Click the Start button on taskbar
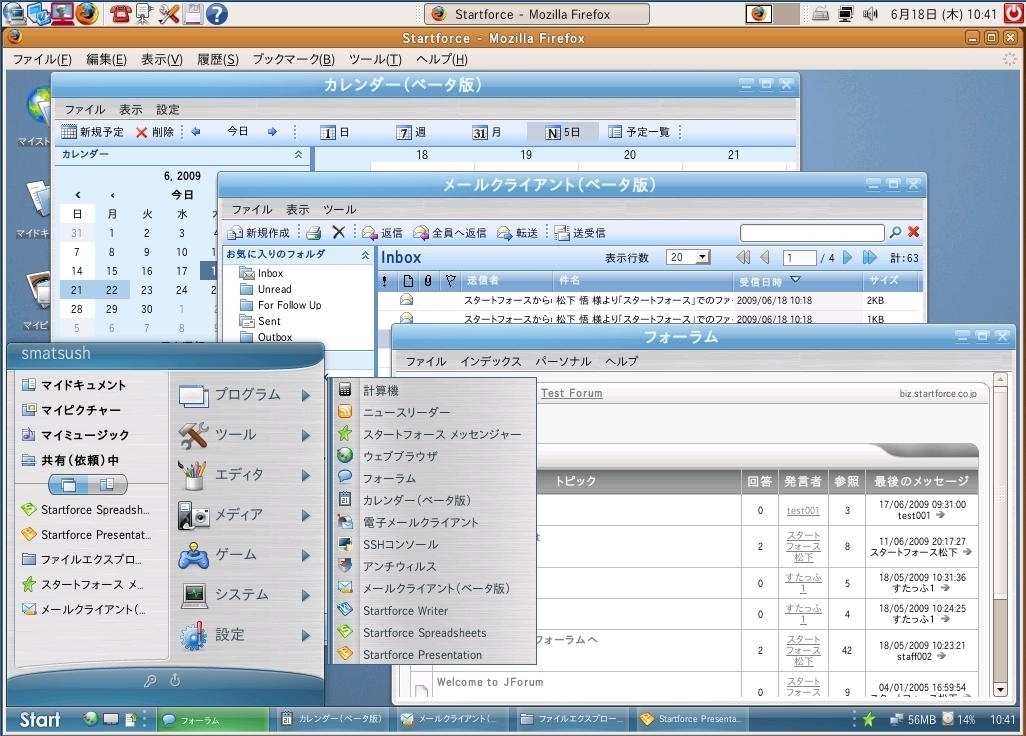1026x736 pixels. [40, 720]
